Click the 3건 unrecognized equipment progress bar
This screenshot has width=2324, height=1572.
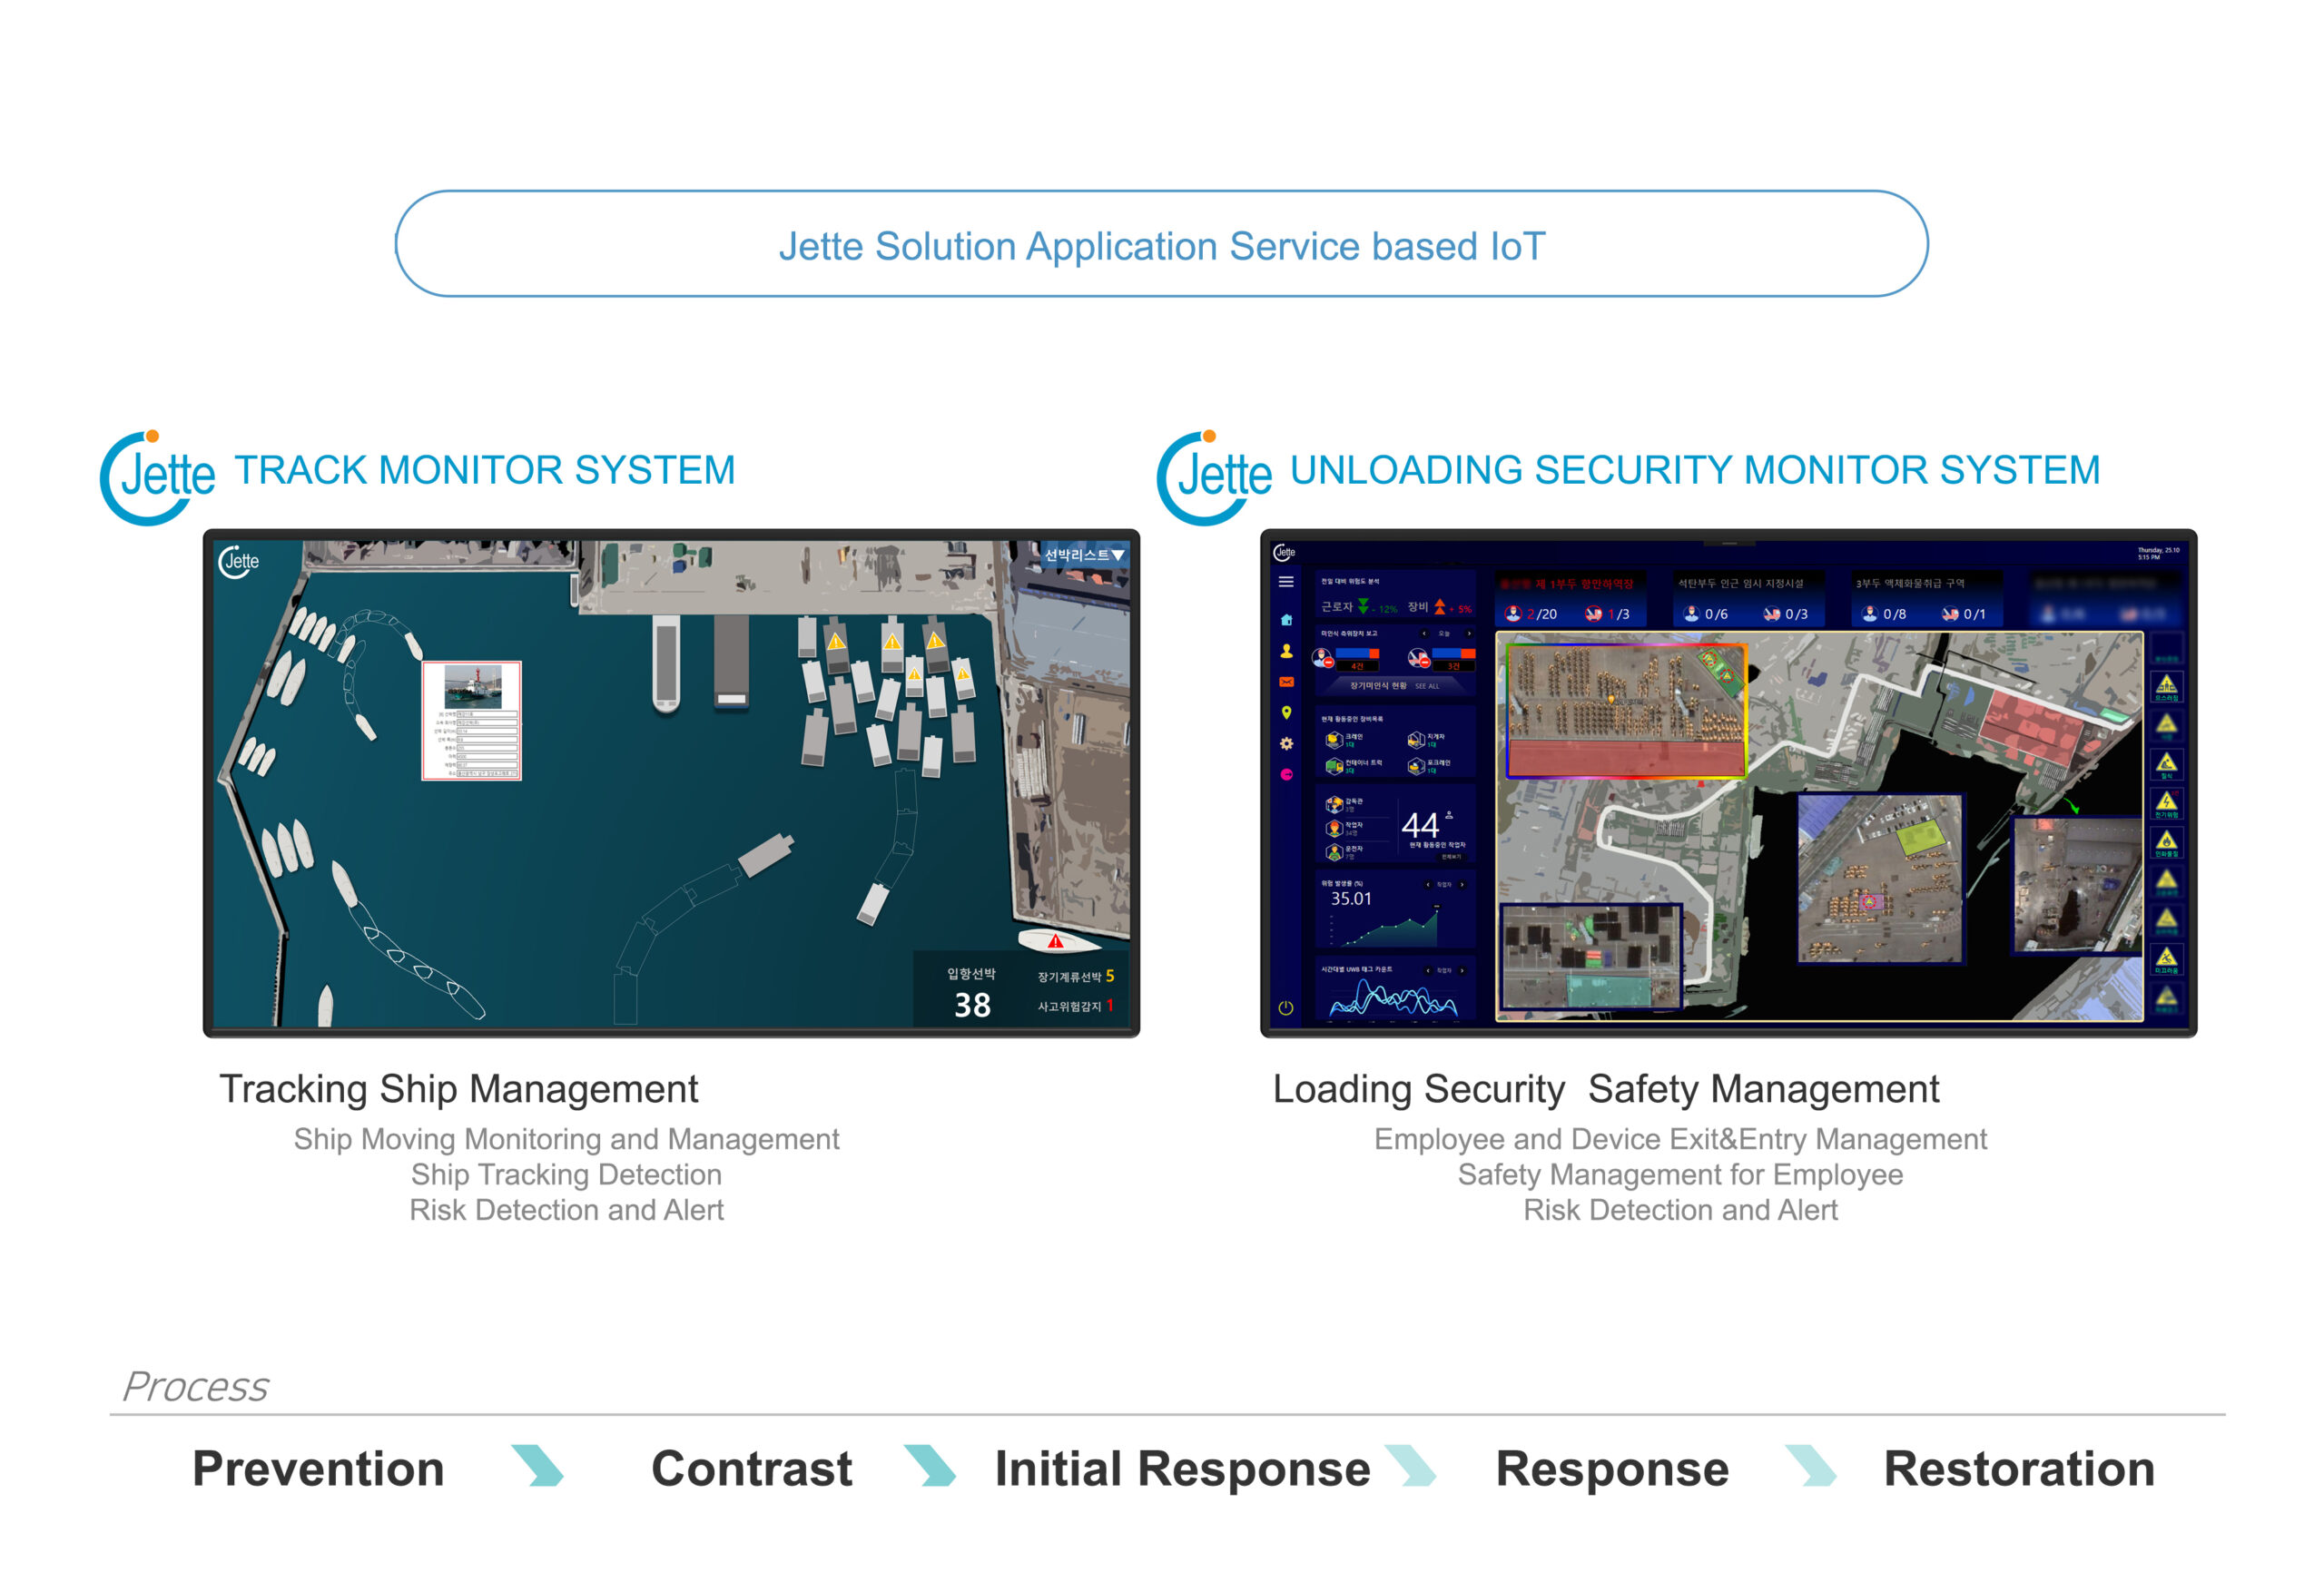pyautogui.click(x=1454, y=654)
